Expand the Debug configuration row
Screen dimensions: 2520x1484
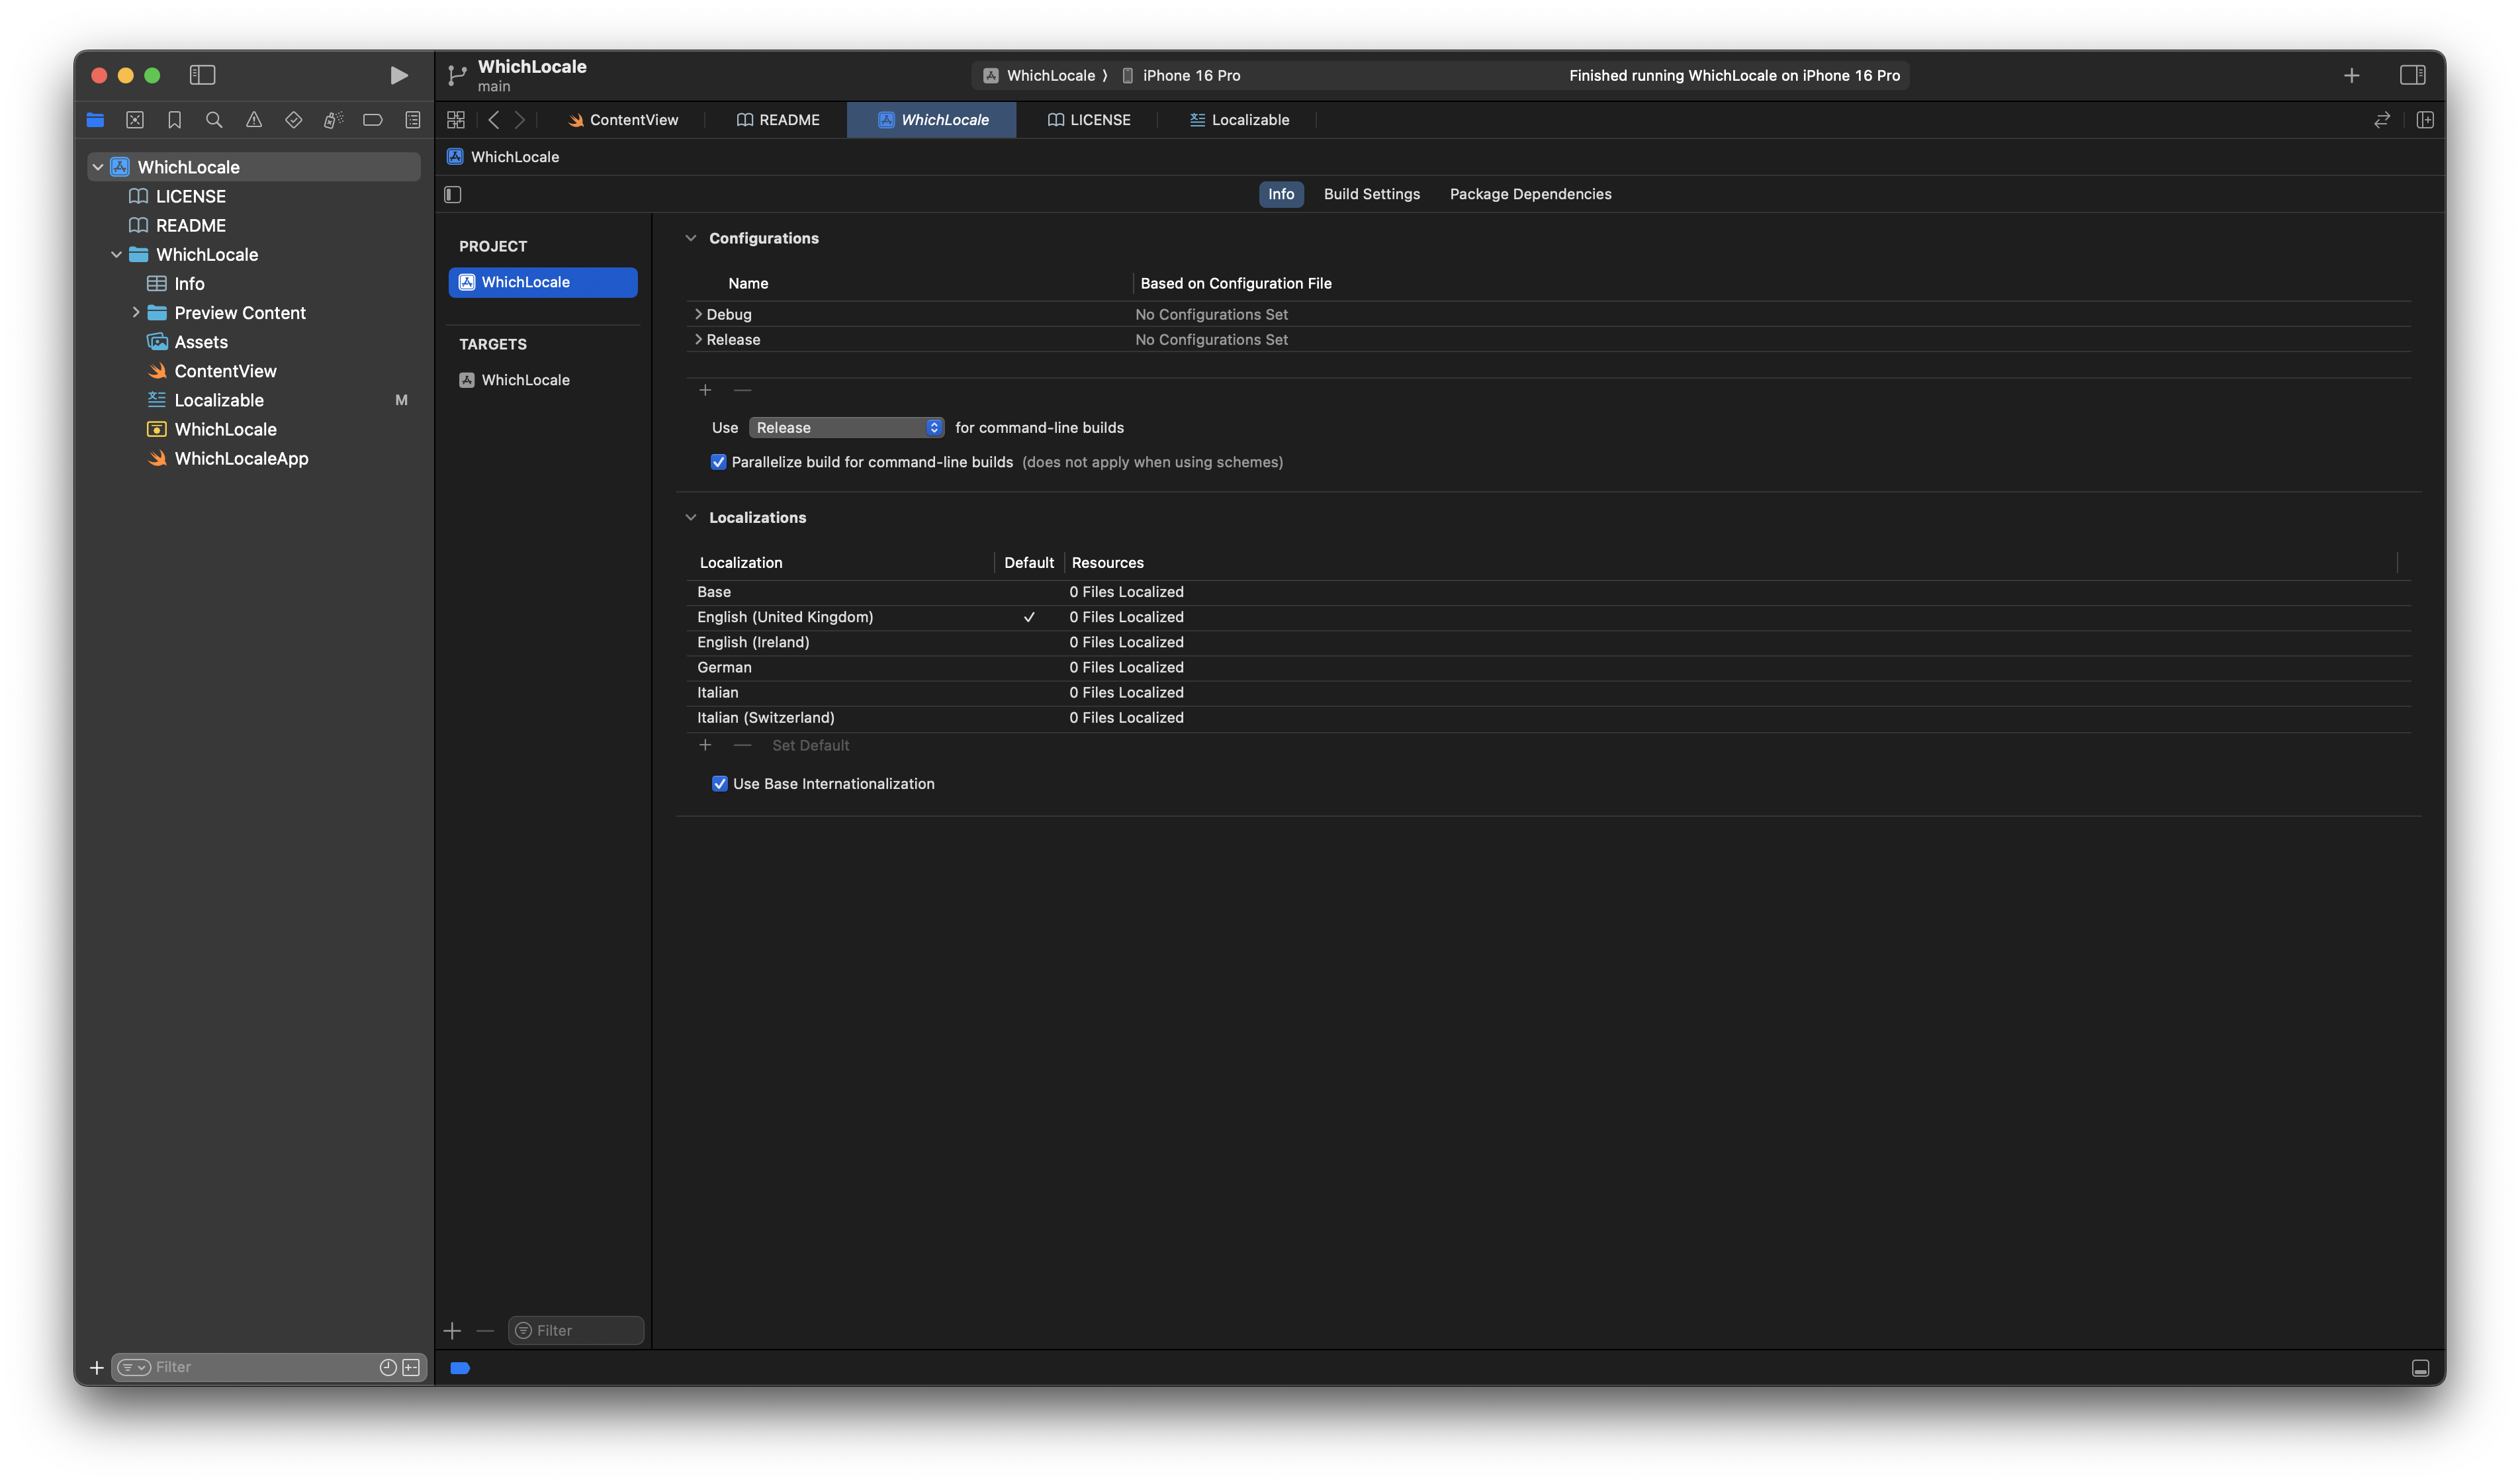coord(698,314)
